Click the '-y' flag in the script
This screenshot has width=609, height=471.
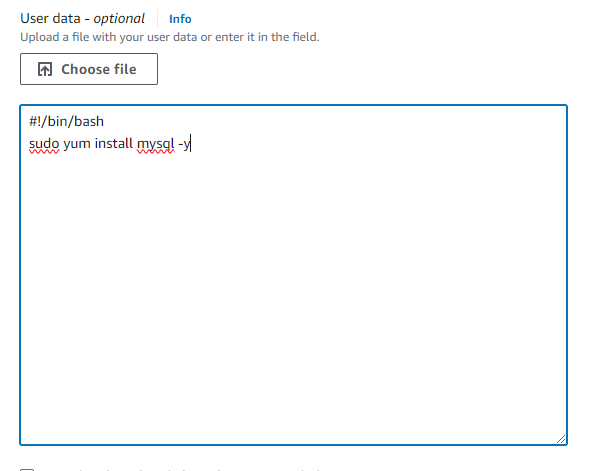point(184,145)
